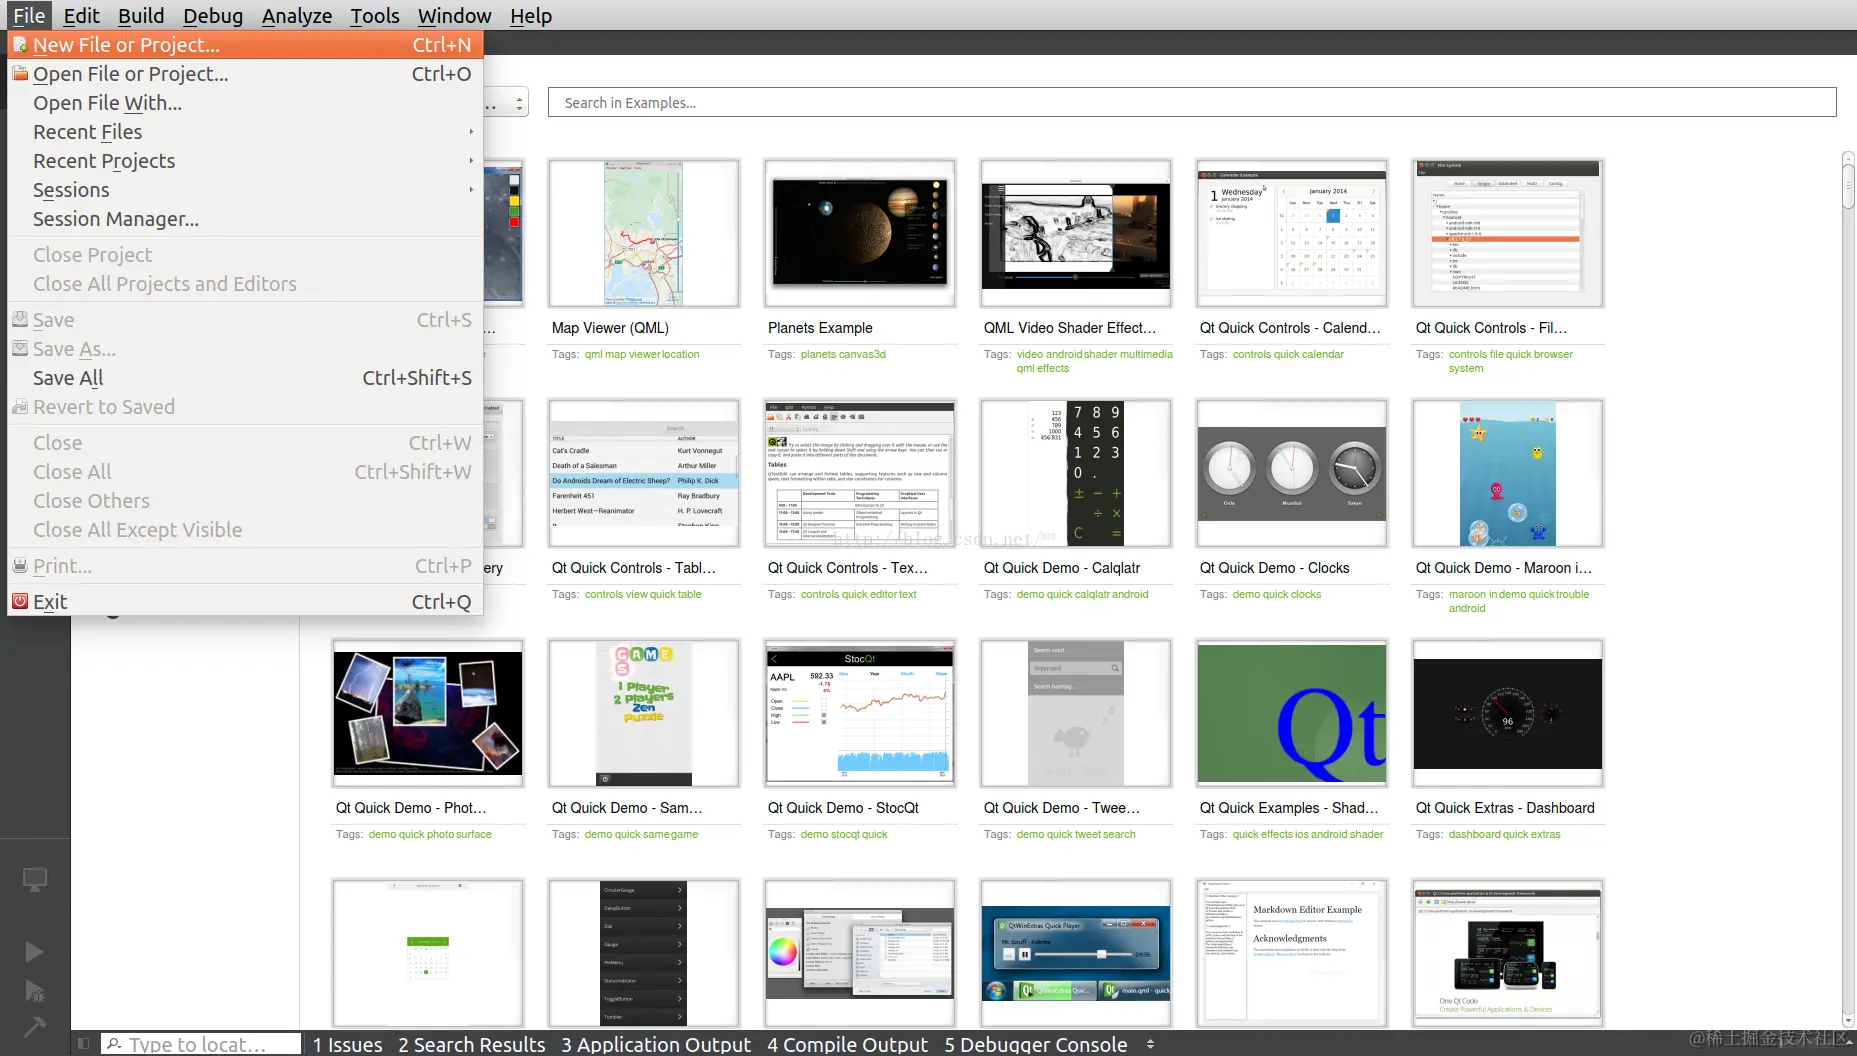Click the 'clocks' tag link

coord(1306,594)
